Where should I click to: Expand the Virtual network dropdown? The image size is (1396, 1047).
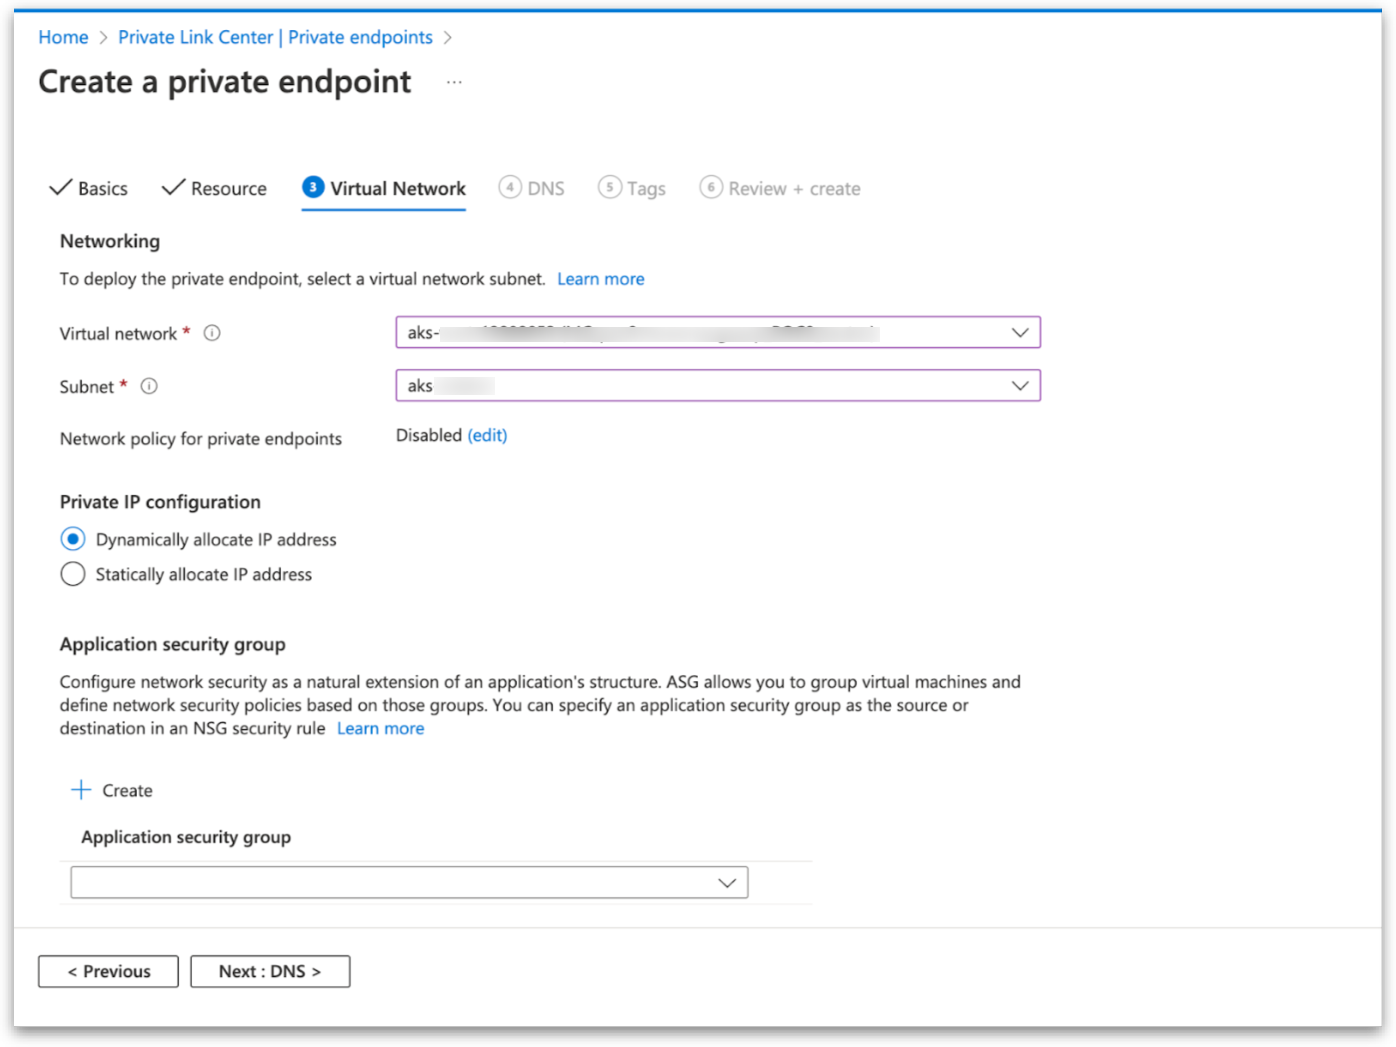click(1019, 333)
